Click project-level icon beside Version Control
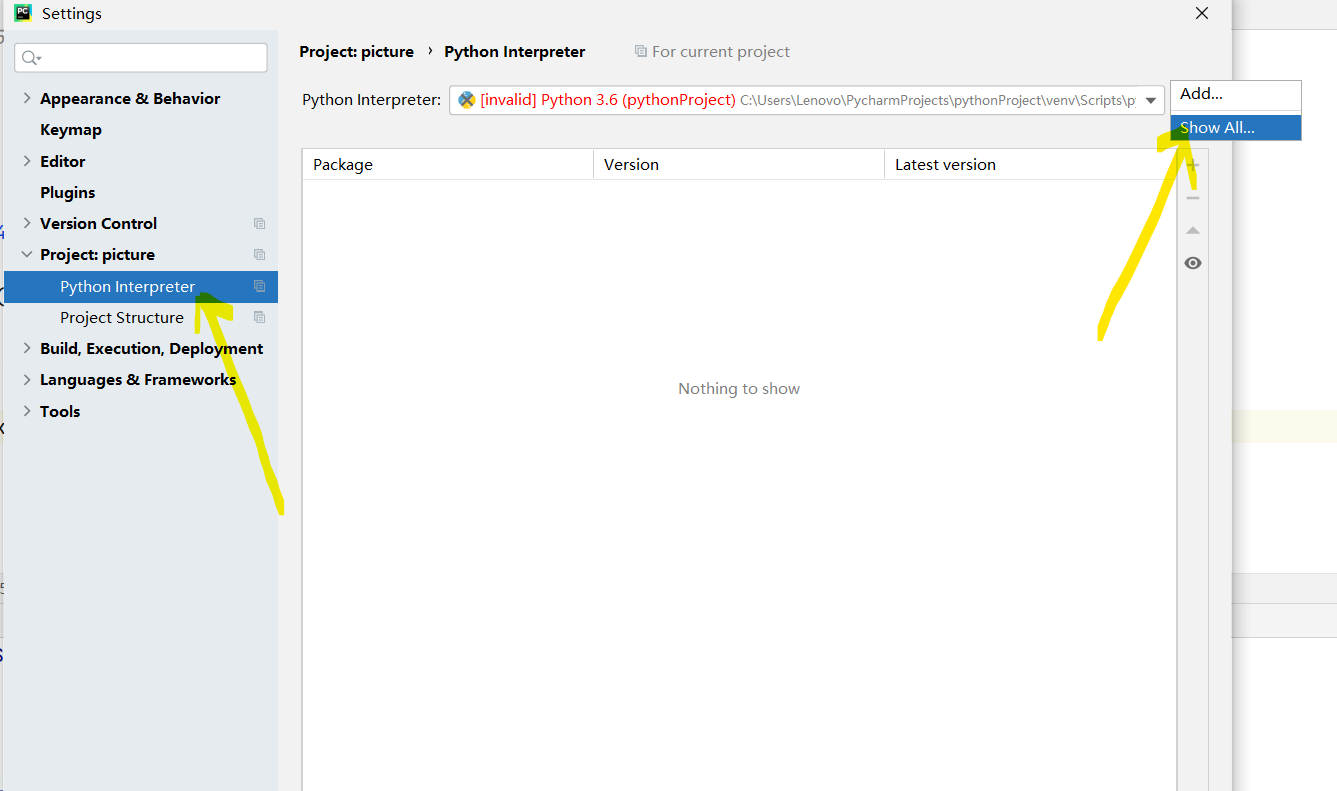1337x791 pixels. [x=259, y=223]
